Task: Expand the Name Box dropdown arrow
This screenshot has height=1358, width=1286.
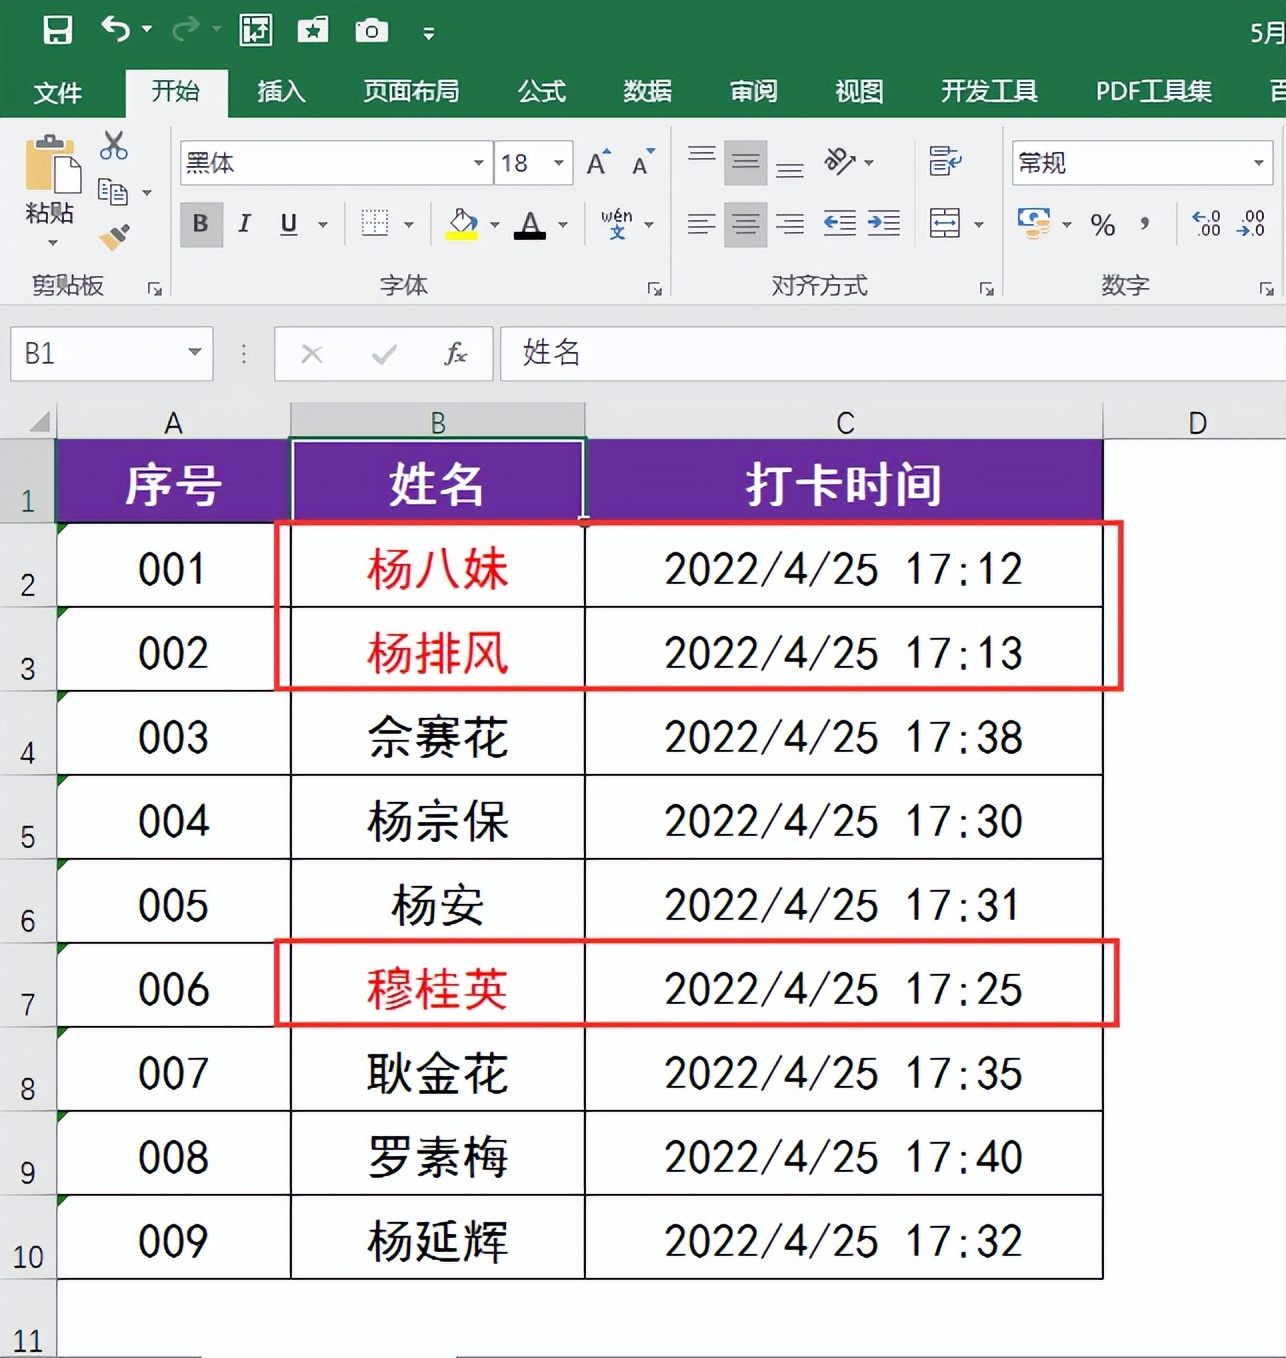Action: (195, 352)
